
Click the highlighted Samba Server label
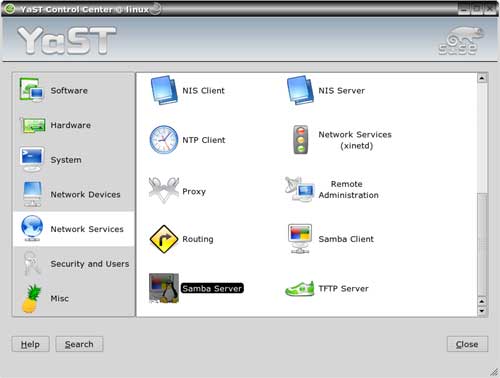pos(212,288)
